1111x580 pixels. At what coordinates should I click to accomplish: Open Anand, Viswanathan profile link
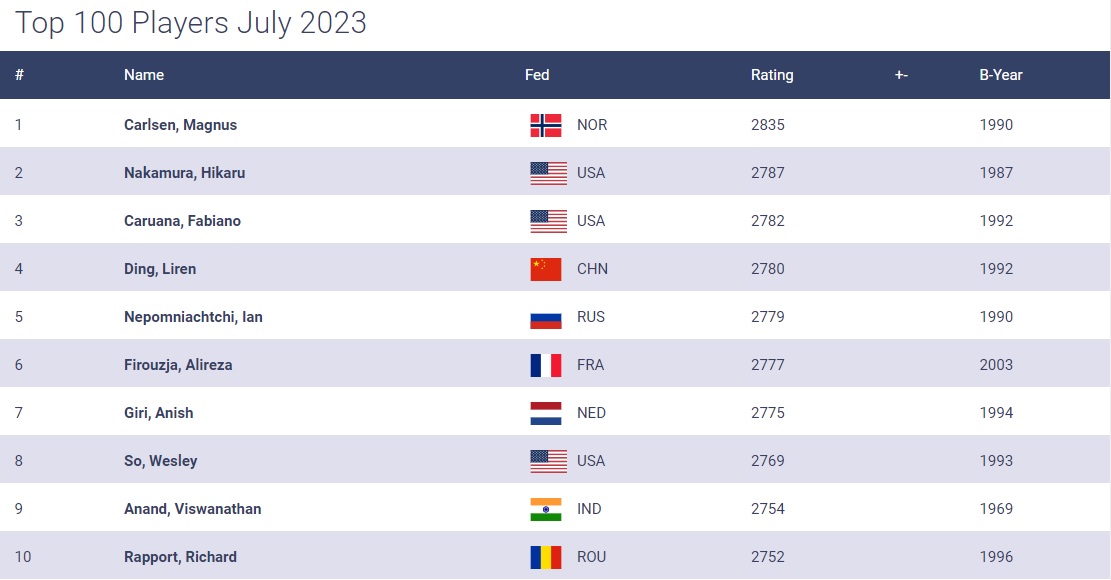(192, 509)
